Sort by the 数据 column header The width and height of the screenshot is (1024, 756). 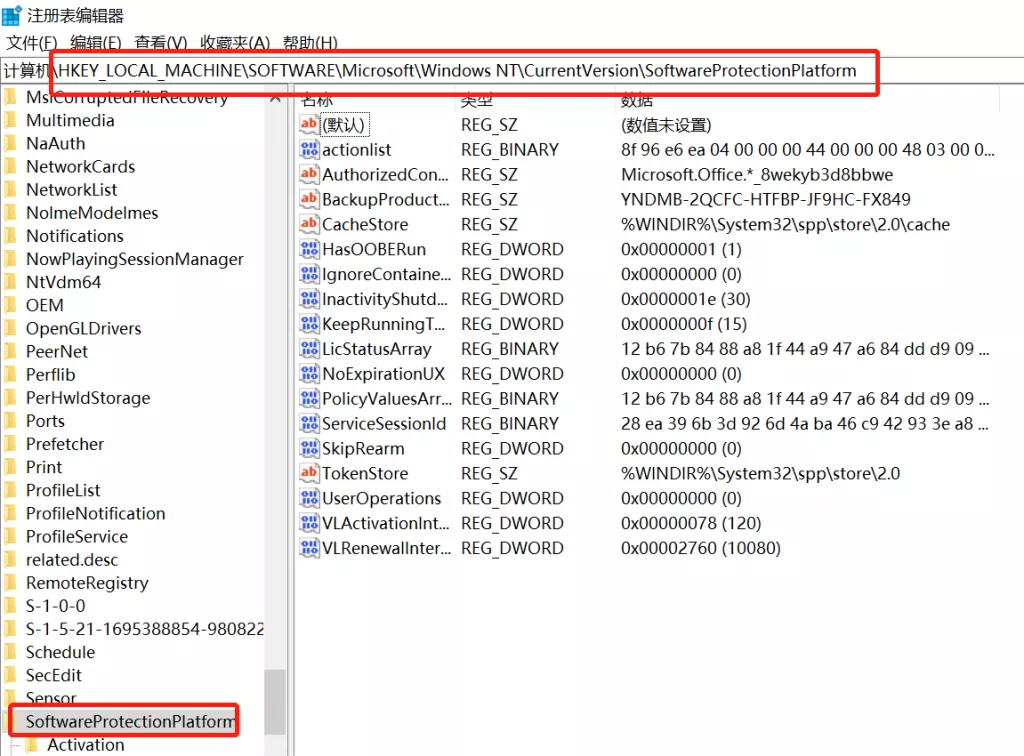[637, 100]
